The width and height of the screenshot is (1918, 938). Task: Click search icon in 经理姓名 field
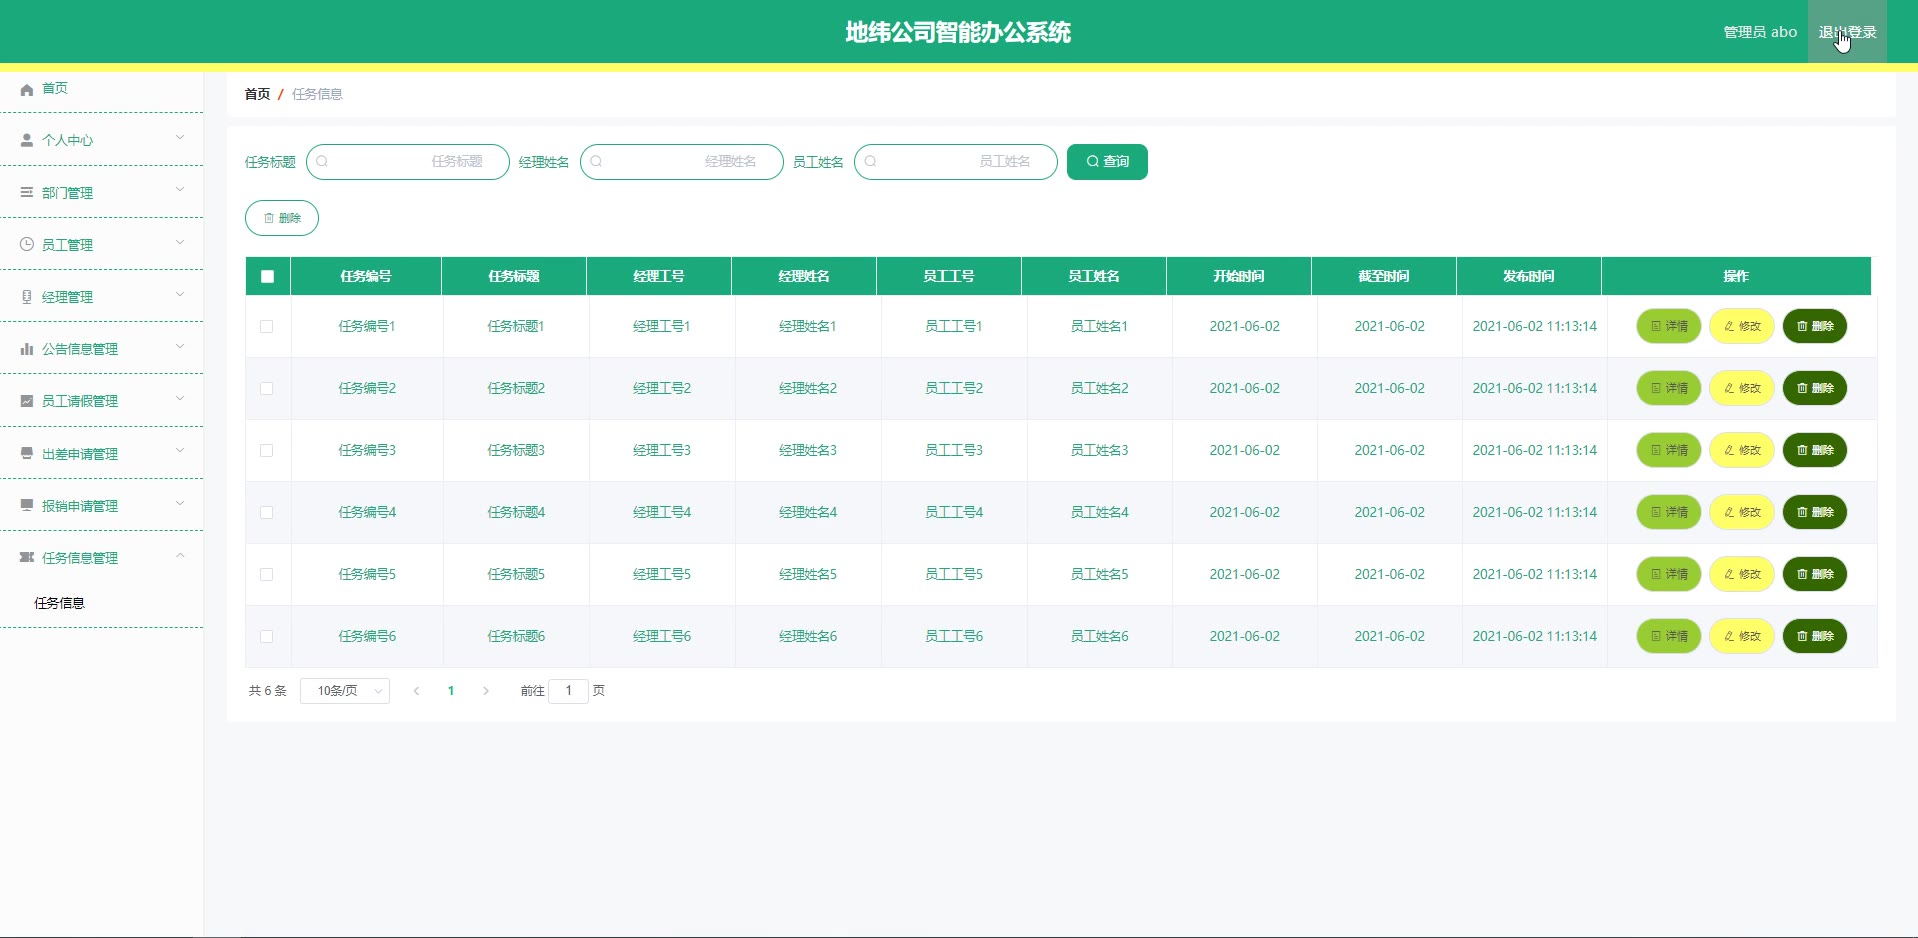click(x=596, y=162)
